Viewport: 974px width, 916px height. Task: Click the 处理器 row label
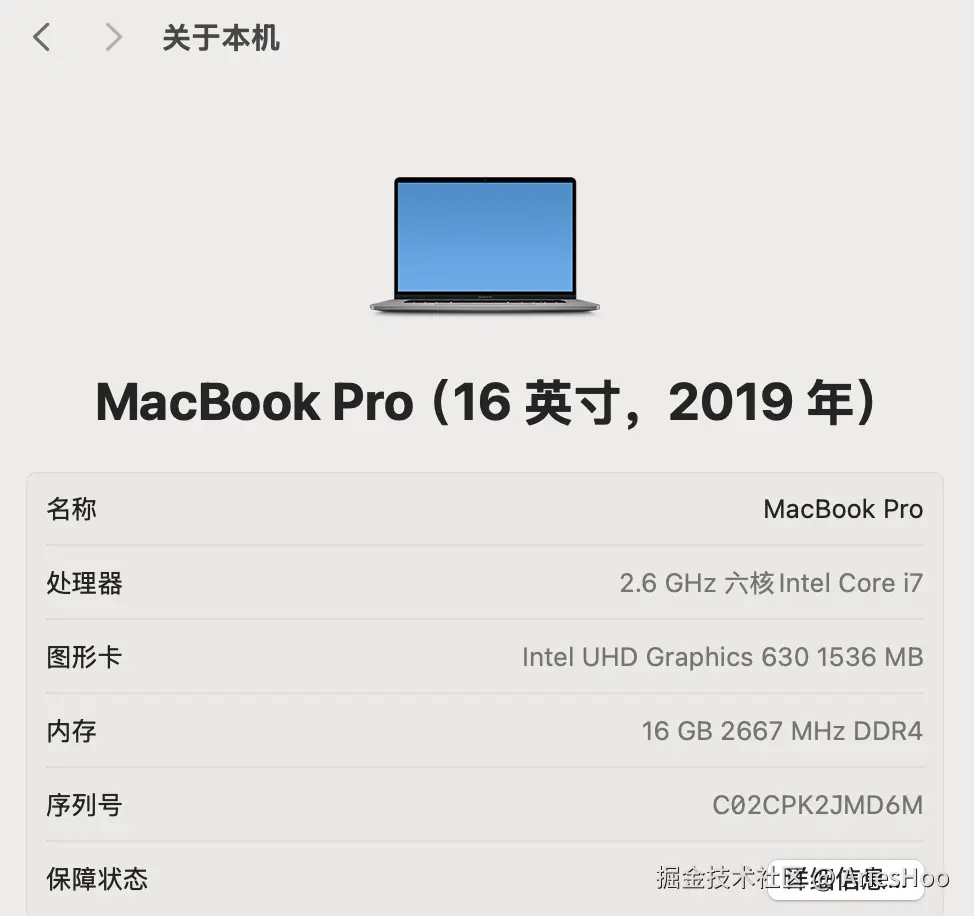pos(84,583)
